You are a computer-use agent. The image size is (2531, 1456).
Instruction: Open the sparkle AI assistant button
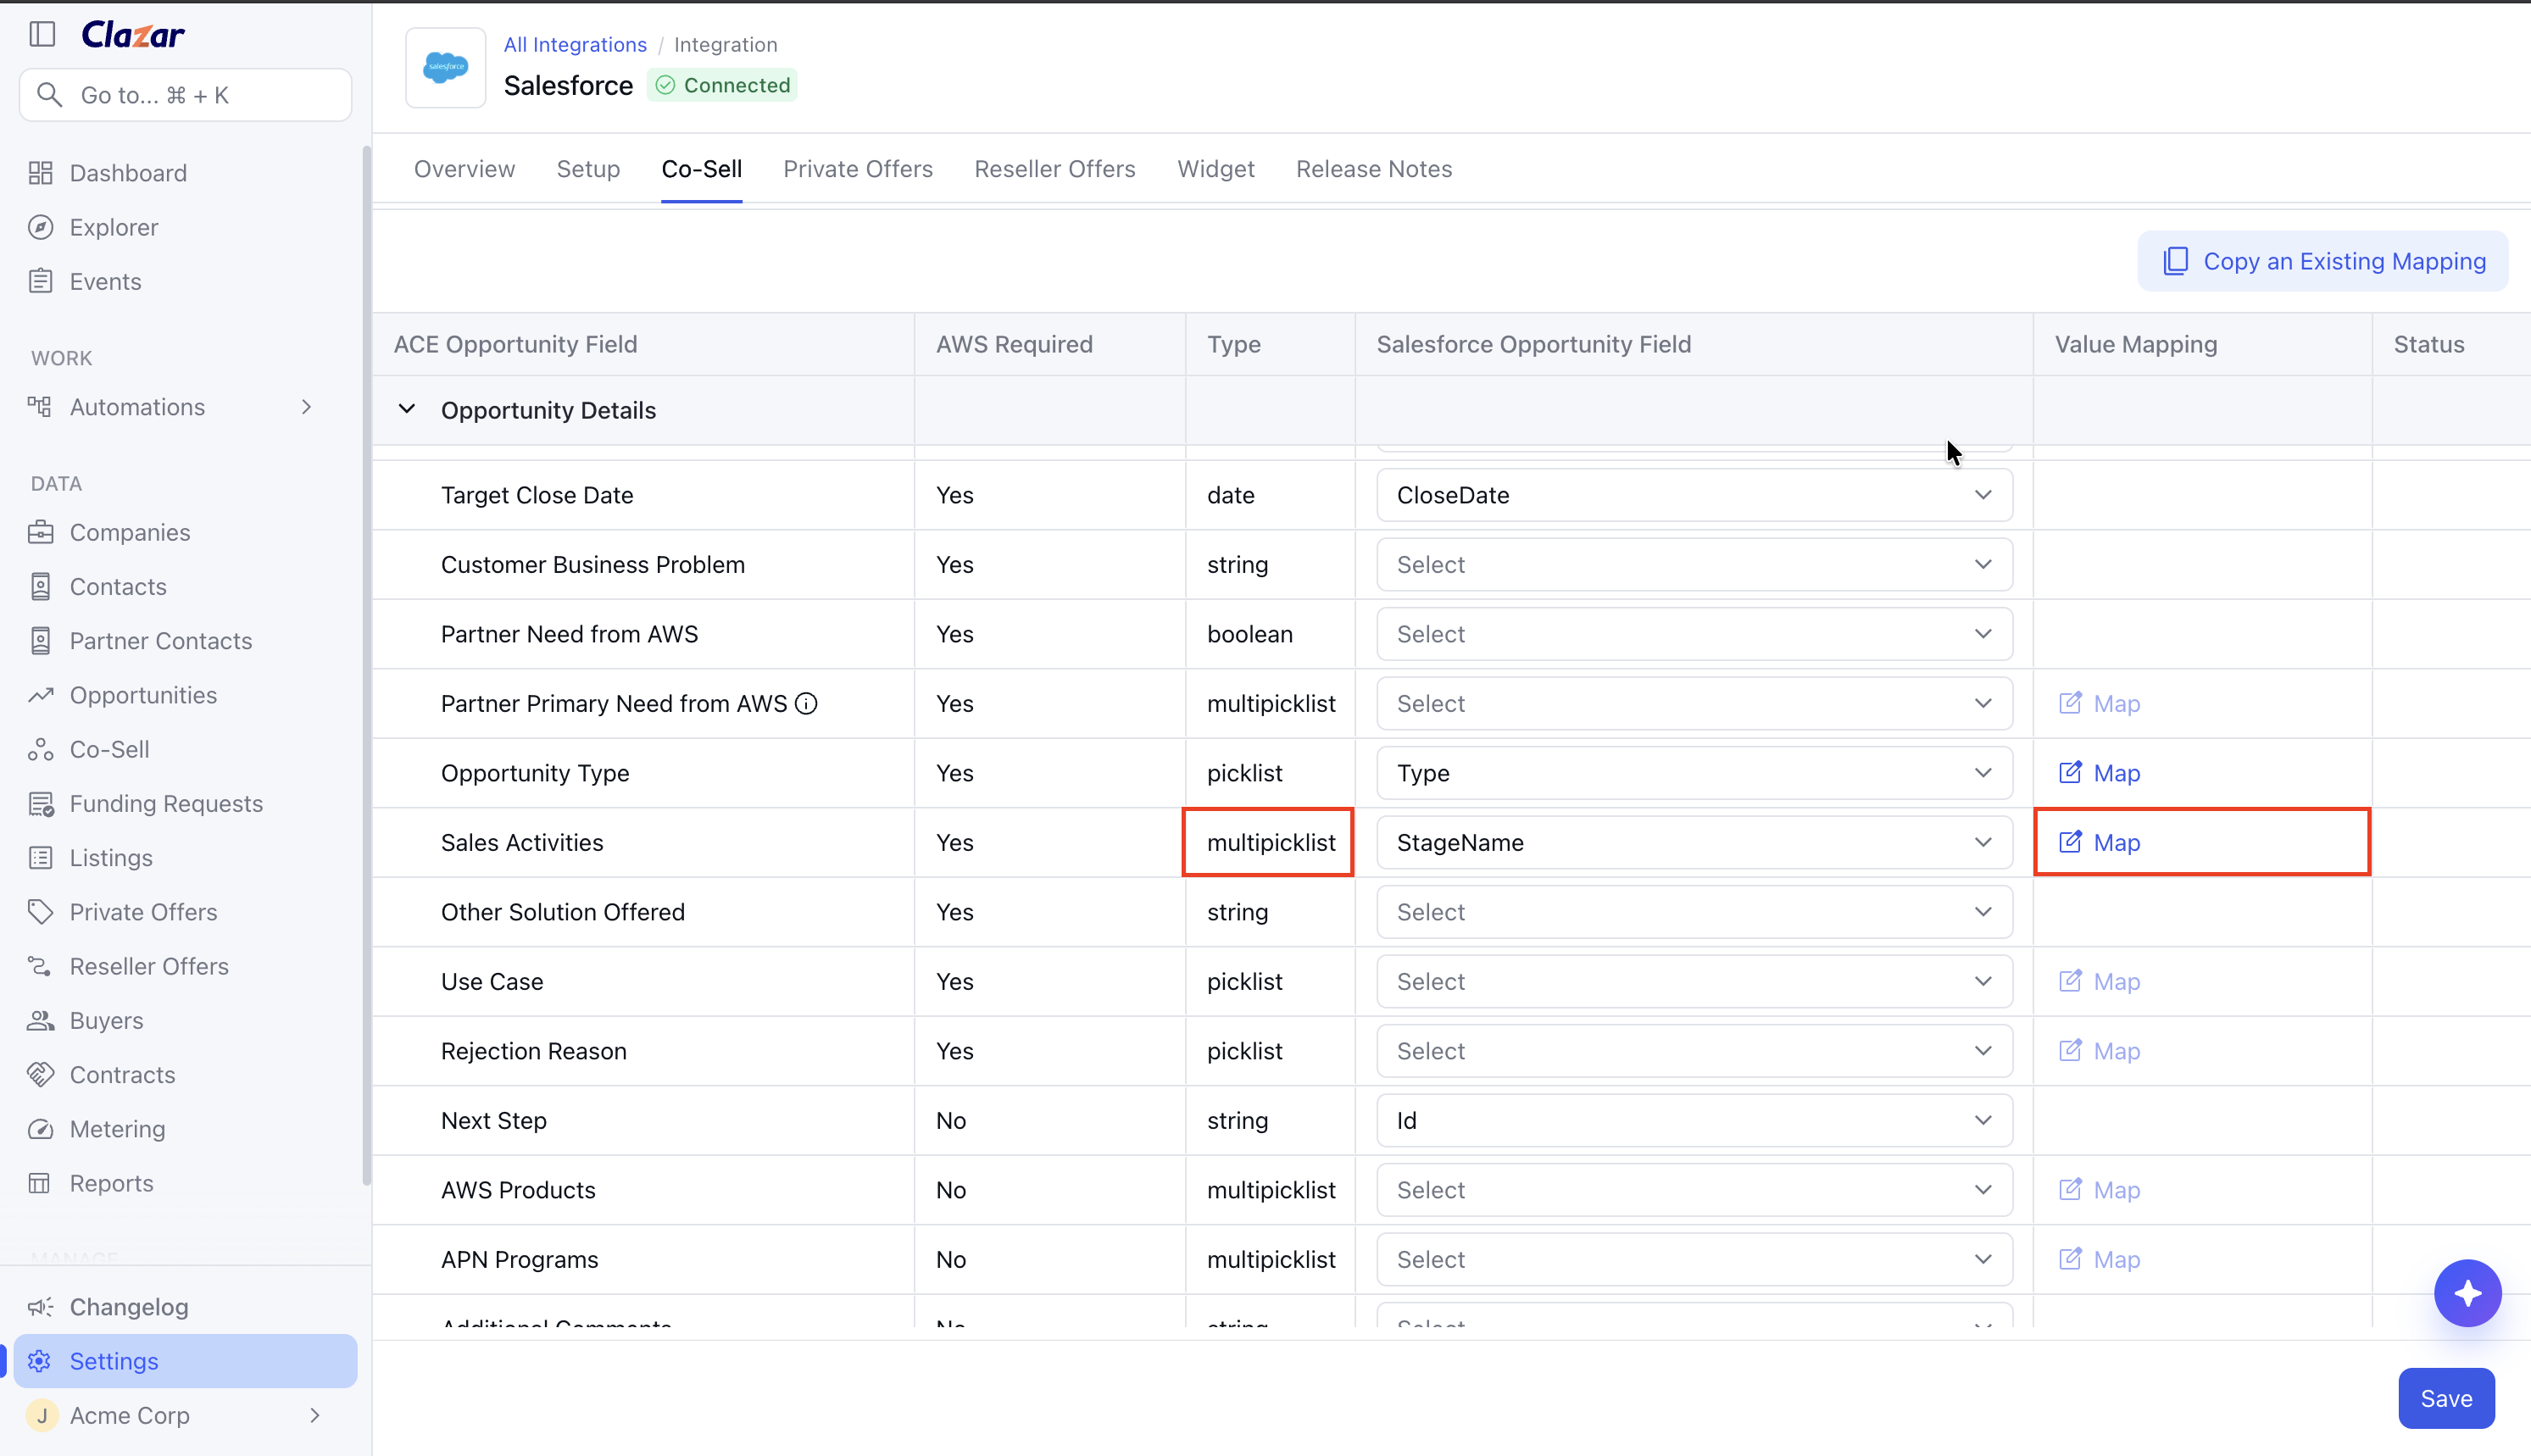[2467, 1293]
